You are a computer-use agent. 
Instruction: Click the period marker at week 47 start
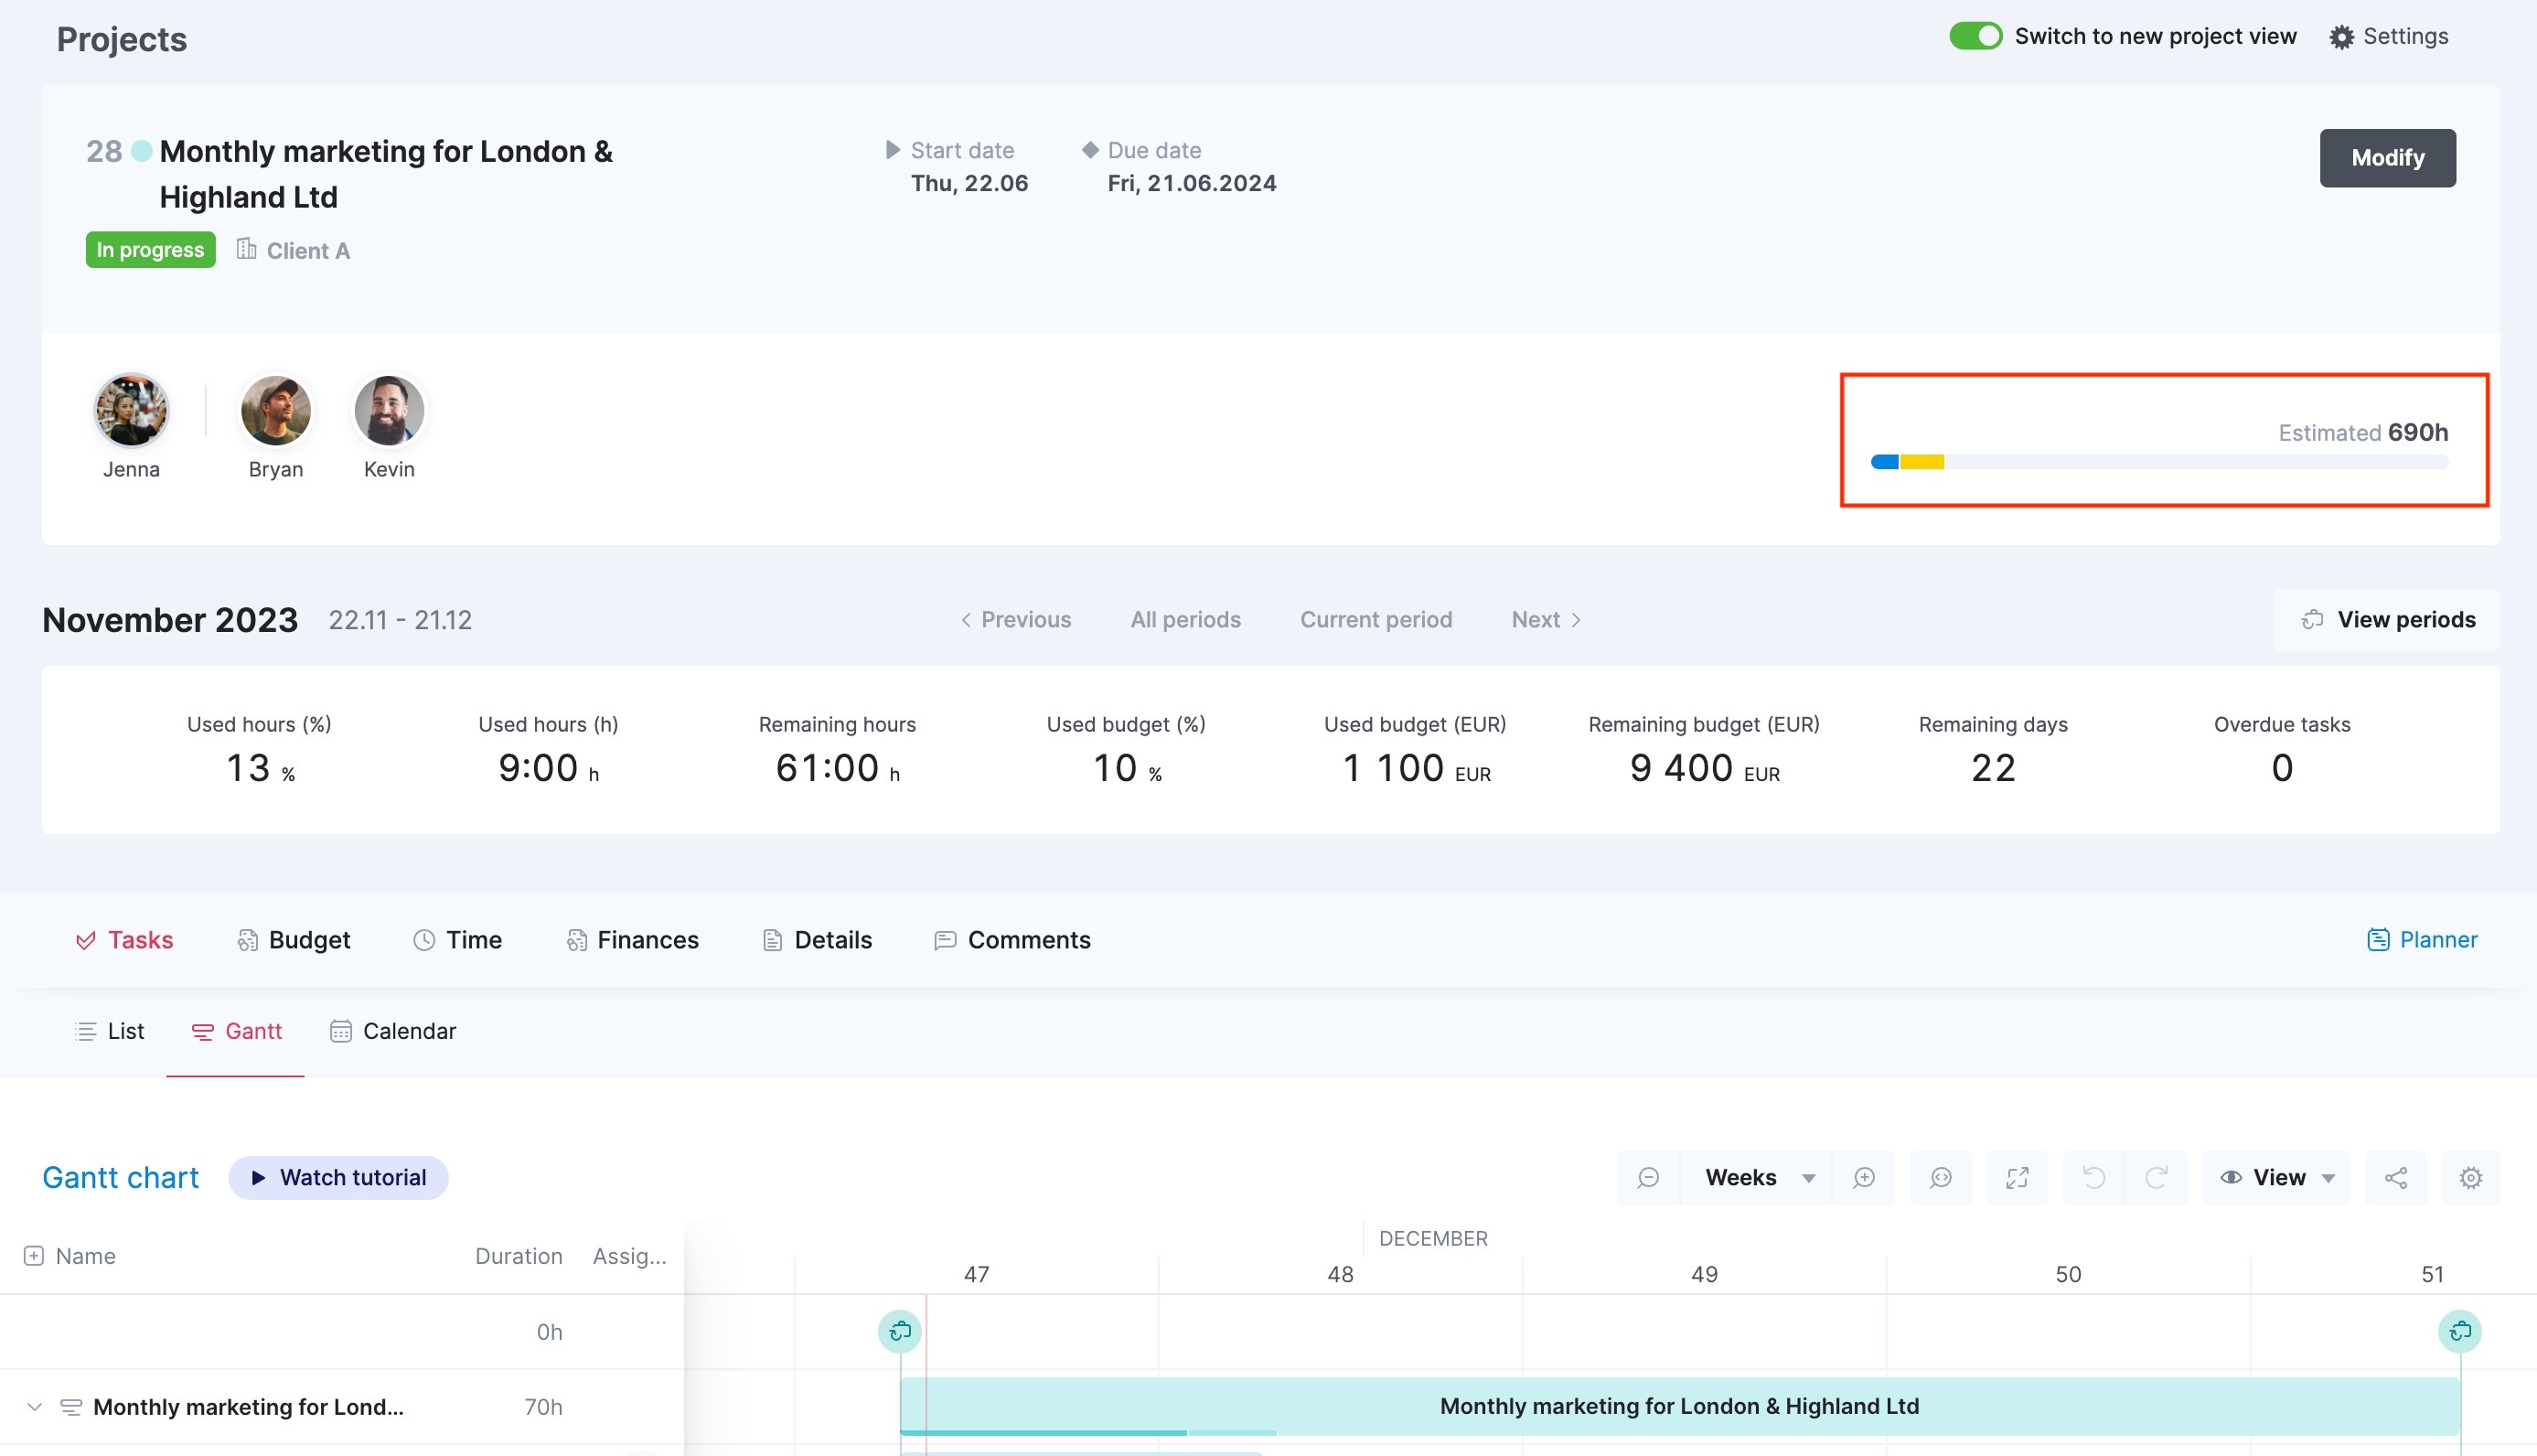900,1331
